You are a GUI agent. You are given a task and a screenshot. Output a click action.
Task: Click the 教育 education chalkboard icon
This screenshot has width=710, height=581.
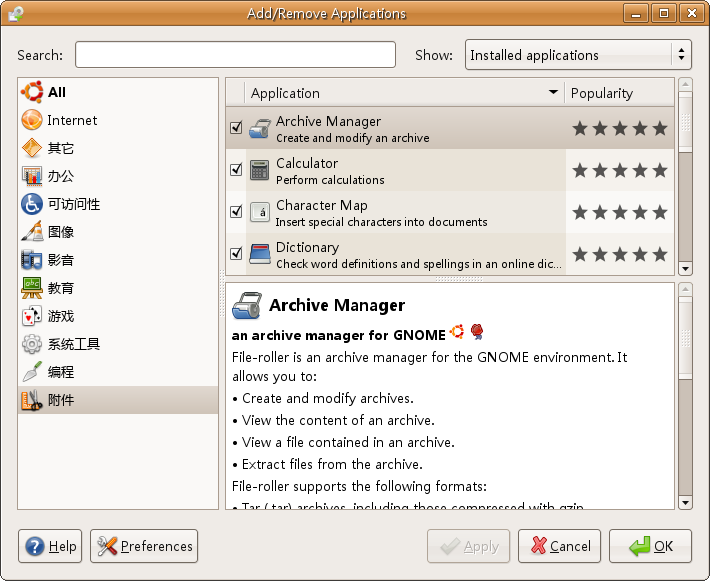[x=32, y=288]
